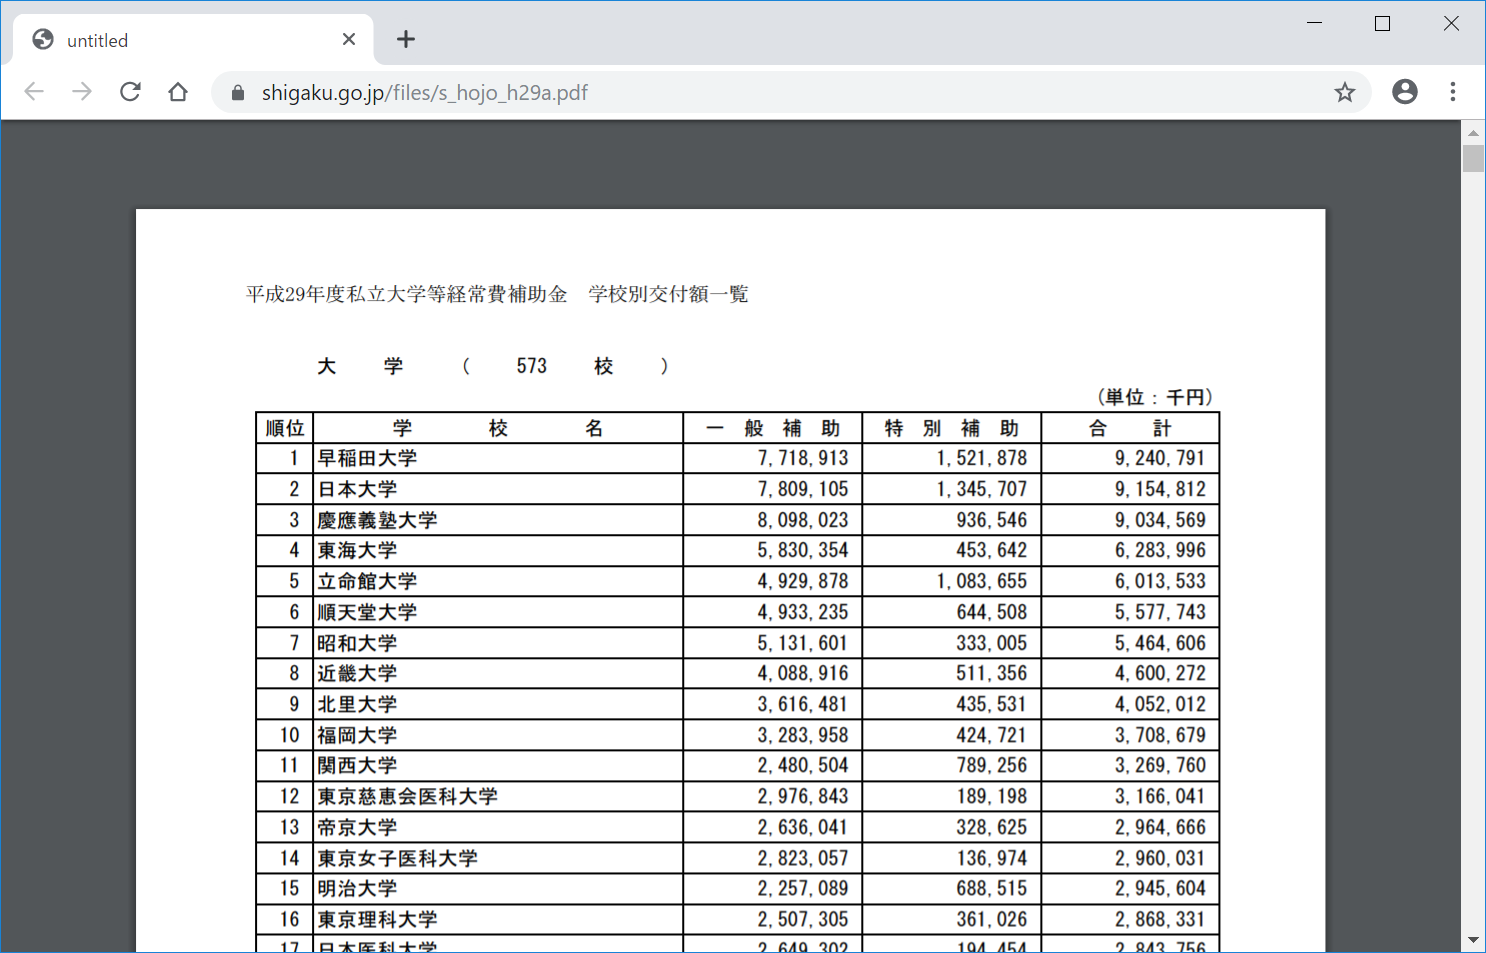Screen dimensions: 1486x953
Task: Click the special subsidy value 1,521,878
Action: [981, 458]
